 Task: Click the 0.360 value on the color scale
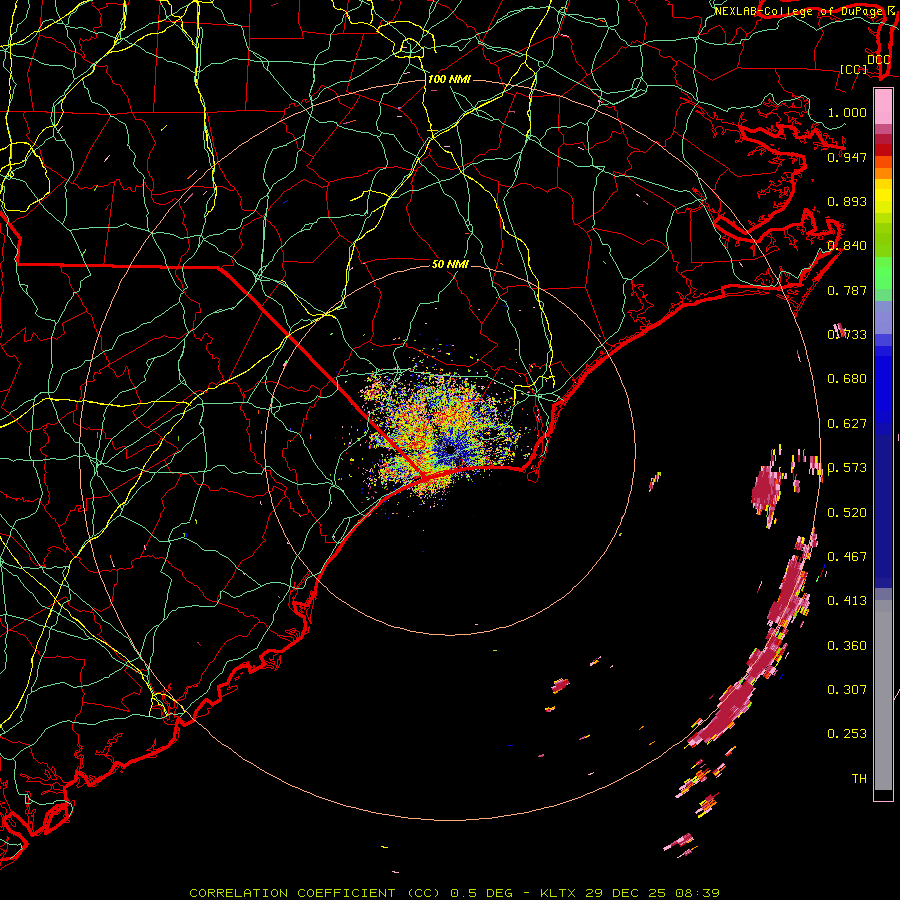tap(847, 645)
